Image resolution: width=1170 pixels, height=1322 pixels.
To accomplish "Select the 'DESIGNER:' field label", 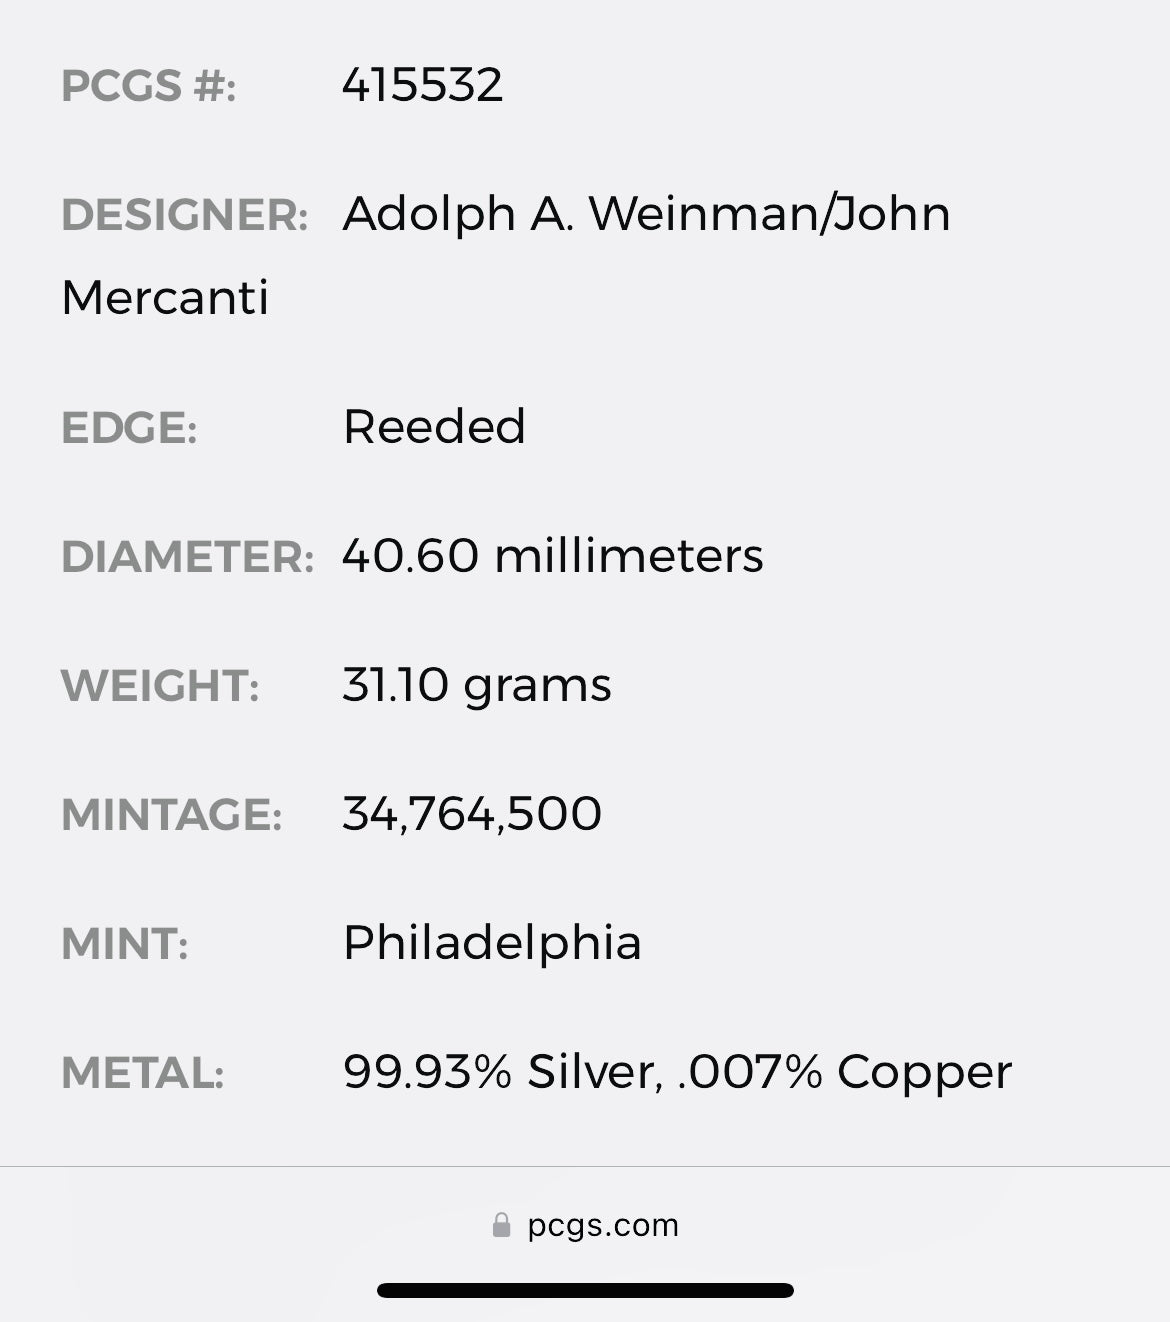I will (x=184, y=215).
